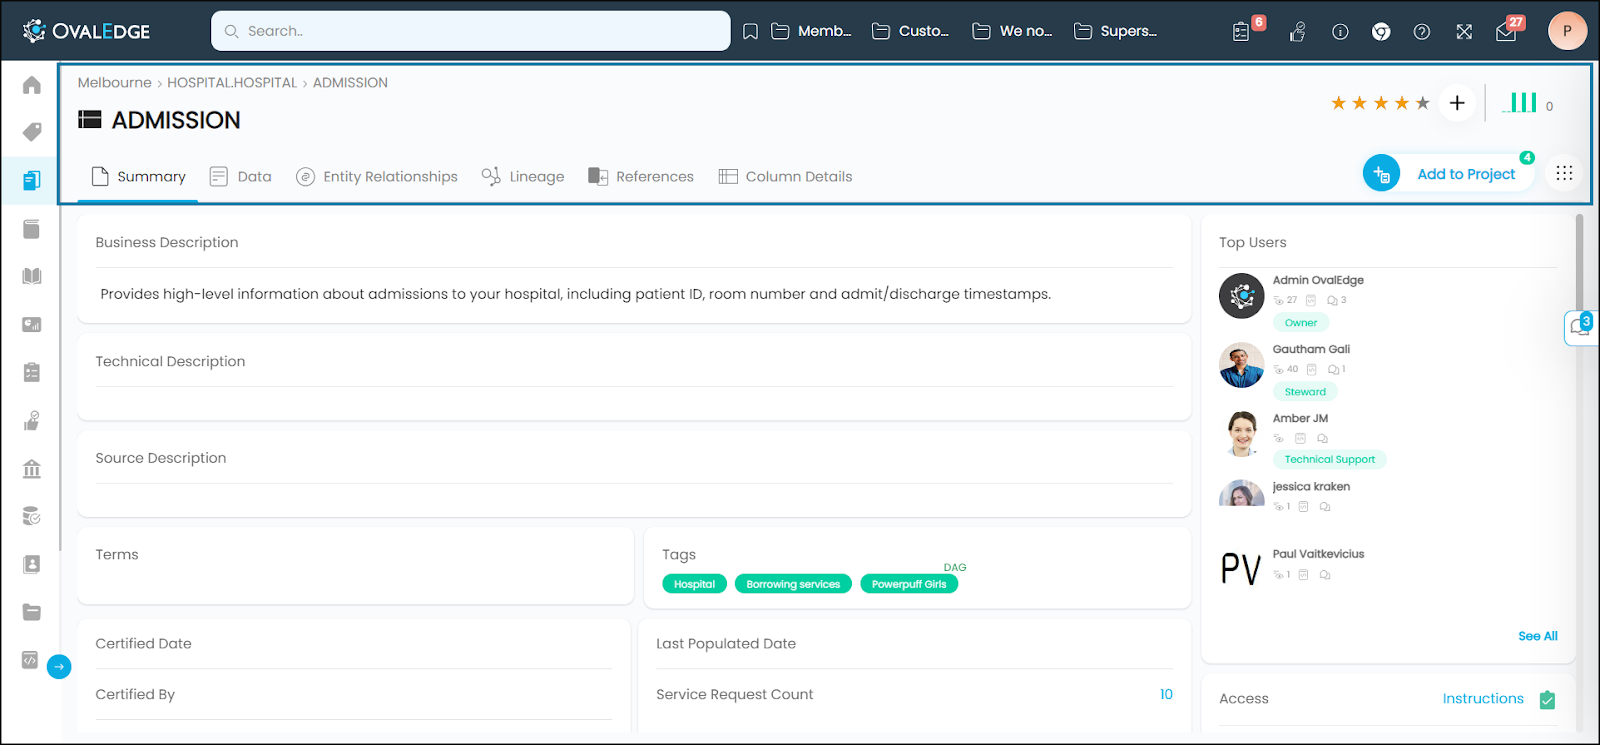
Task: Select Gautham Gali user avatar
Action: 1242,365
